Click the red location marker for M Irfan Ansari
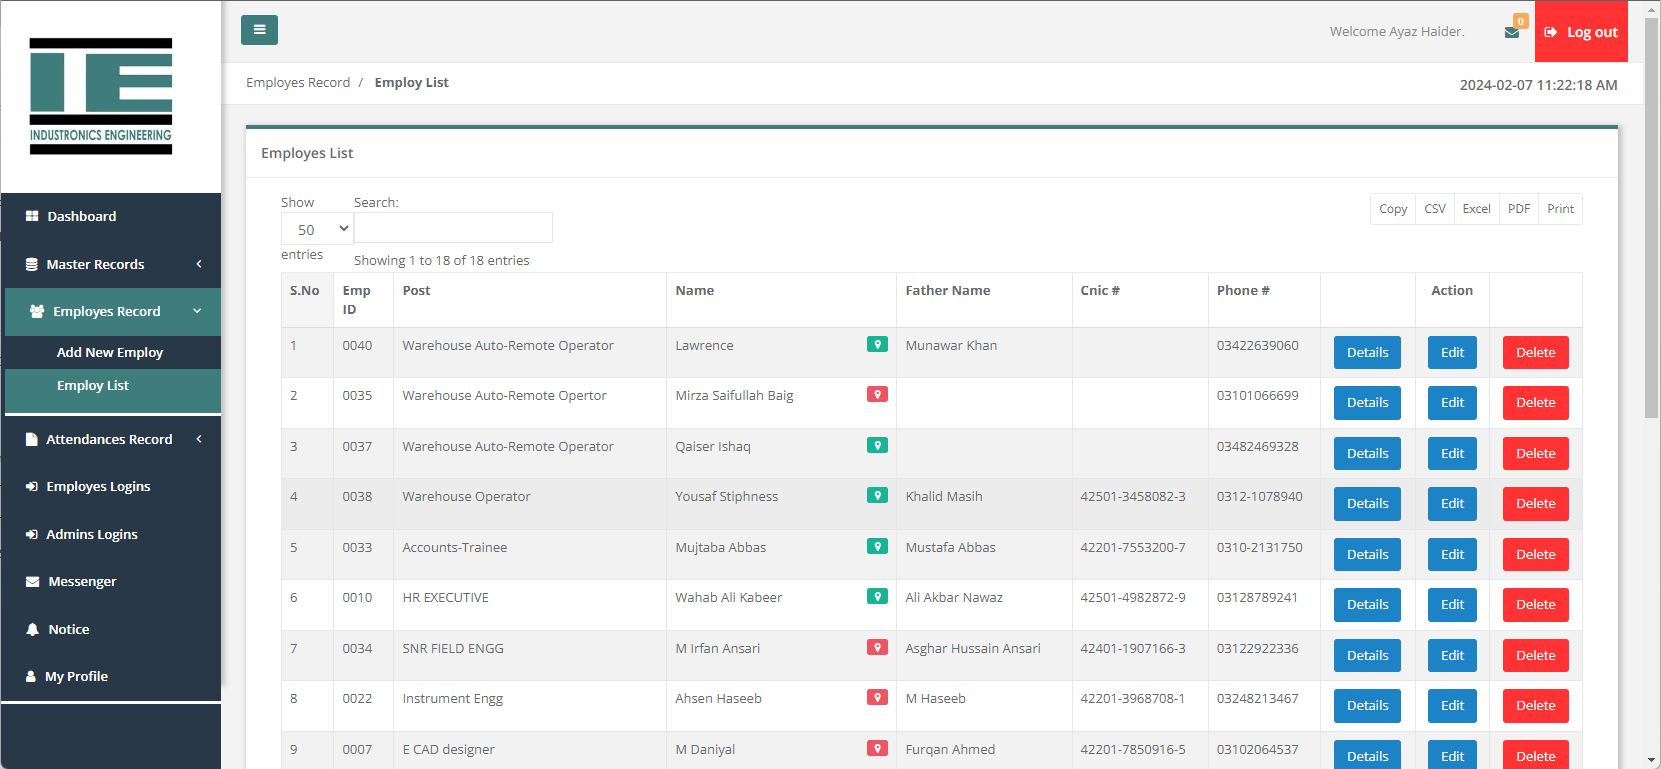This screenshot has height=769, width=1661. 877,648
